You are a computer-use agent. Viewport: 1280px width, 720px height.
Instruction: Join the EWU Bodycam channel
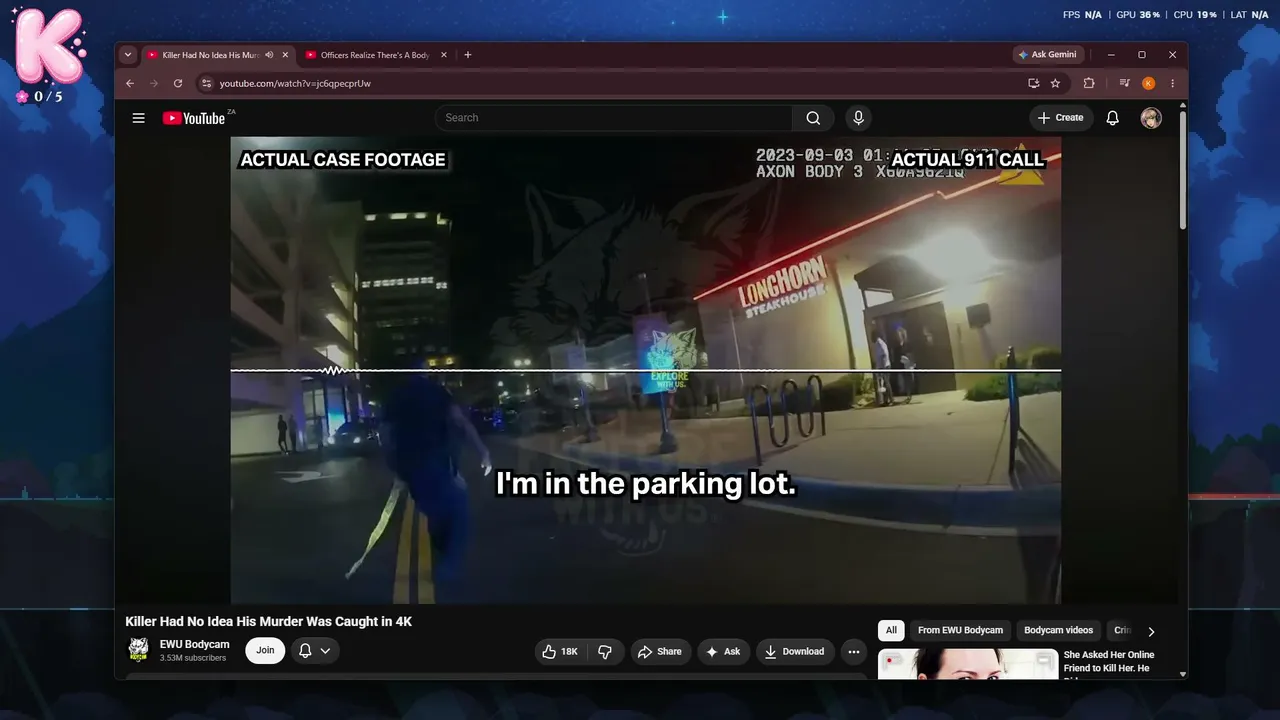(265, 651)
